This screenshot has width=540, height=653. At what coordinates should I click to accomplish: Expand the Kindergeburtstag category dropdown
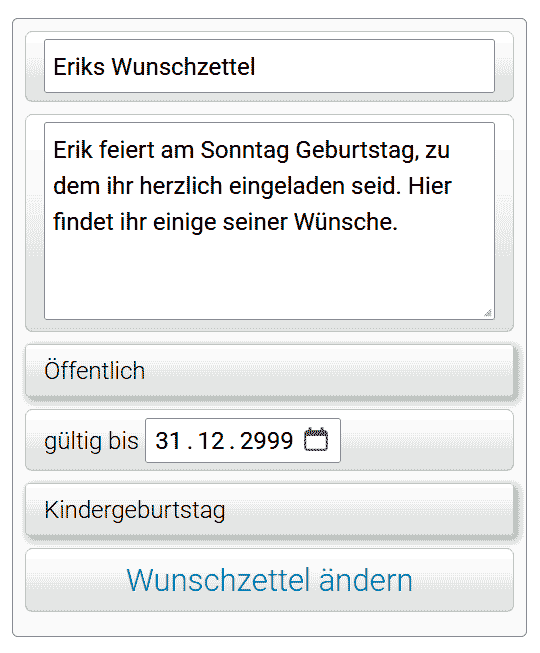tap(269, 510)
